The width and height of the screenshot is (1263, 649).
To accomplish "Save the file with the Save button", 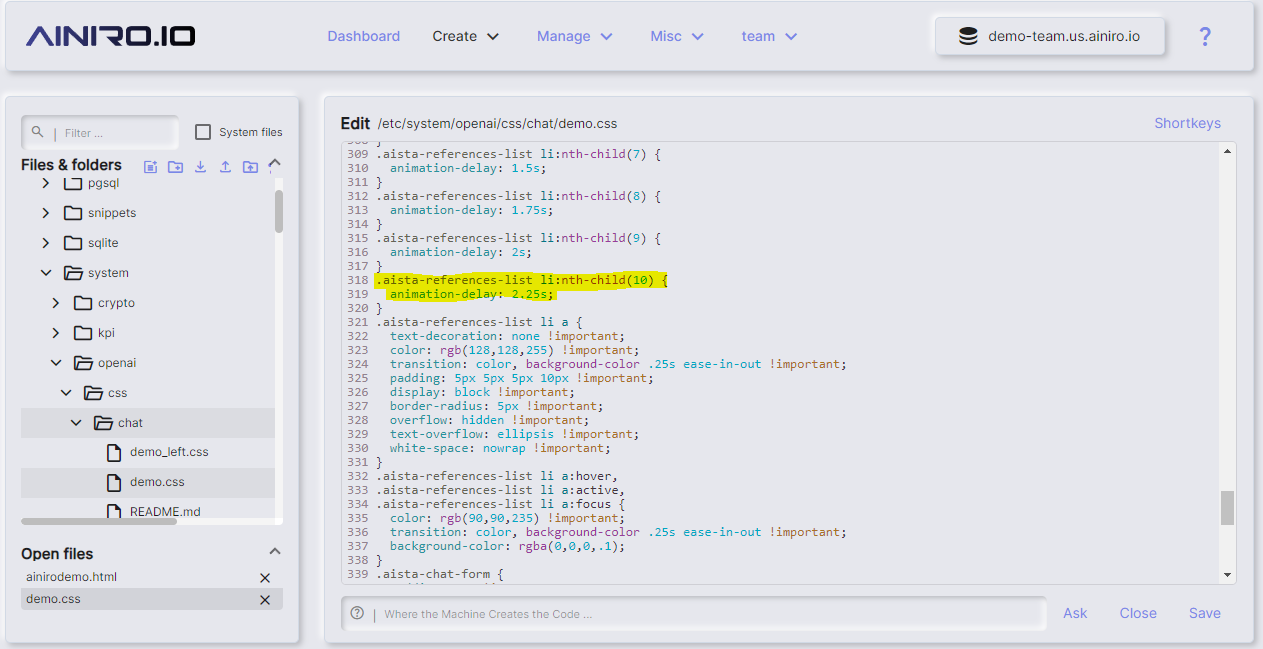I will 1205,613.
